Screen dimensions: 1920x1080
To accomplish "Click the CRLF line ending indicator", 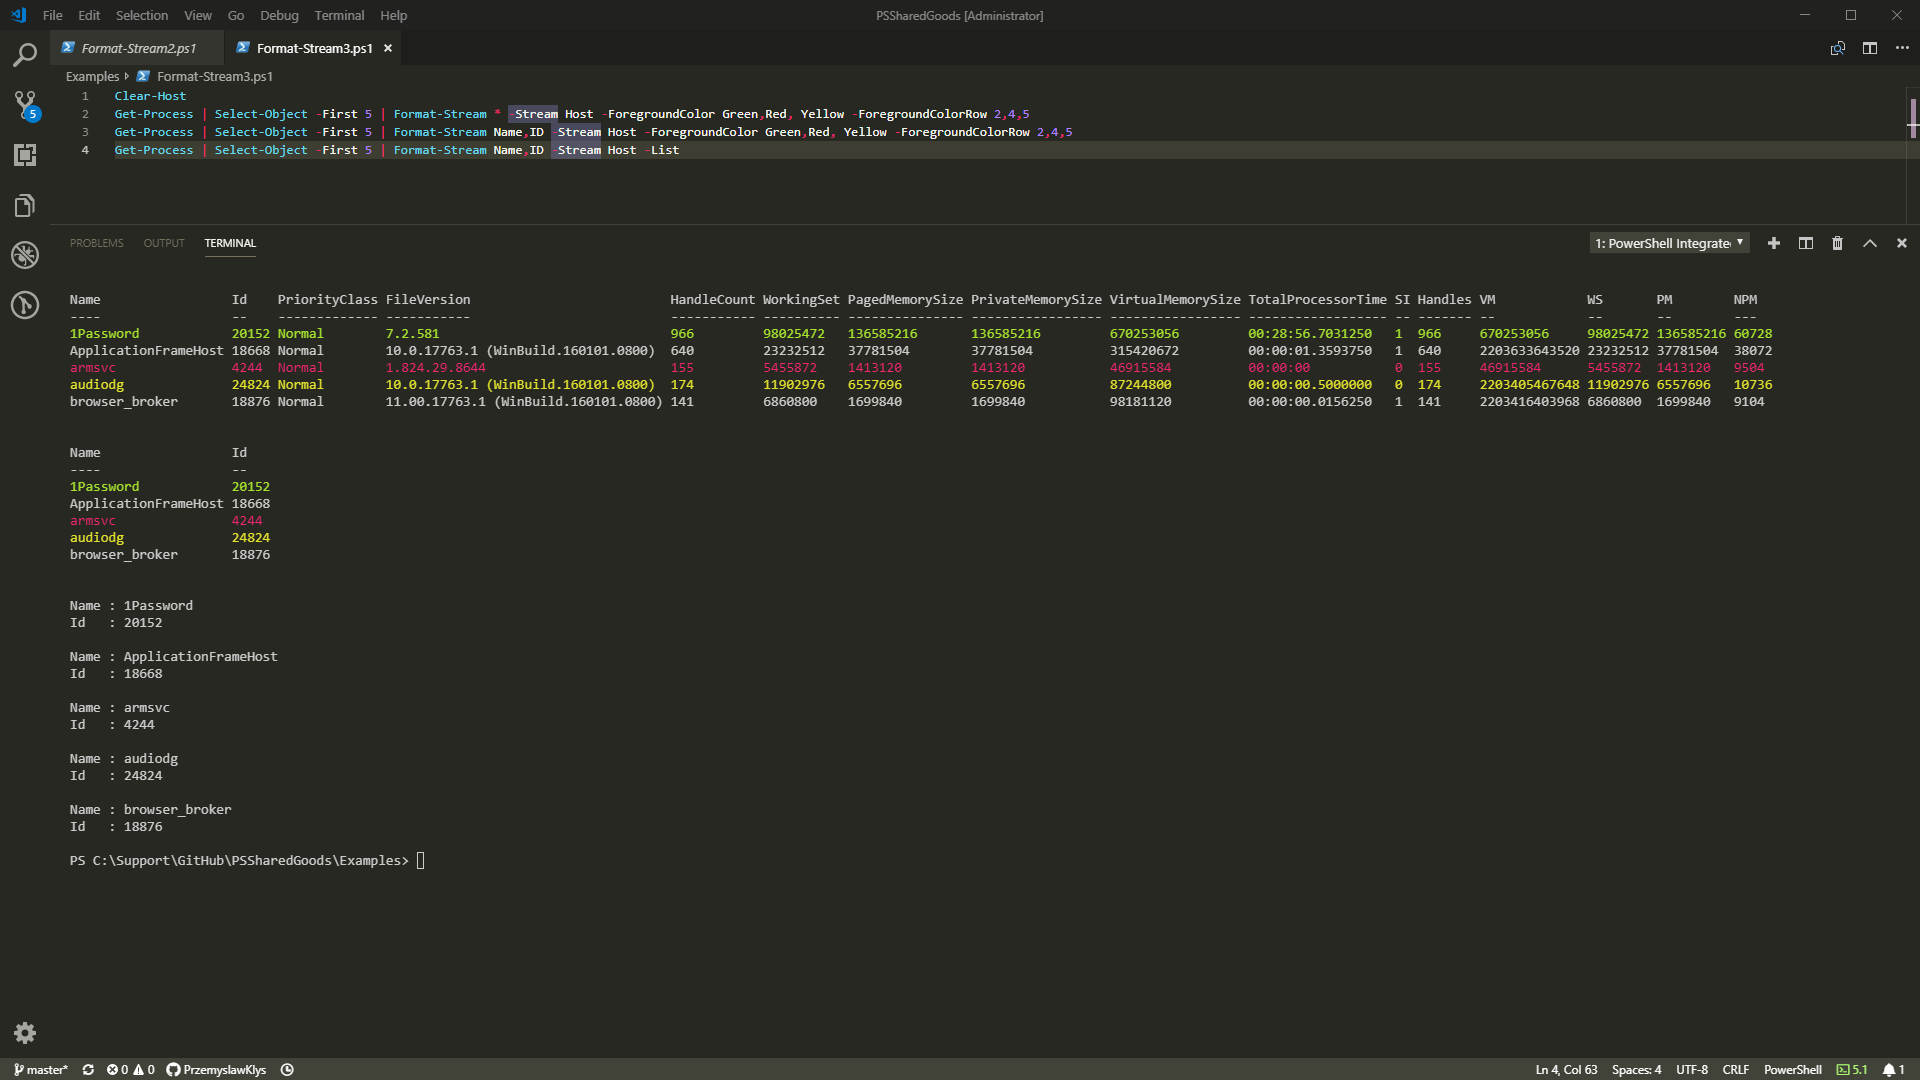I will pos(1735,1069).
